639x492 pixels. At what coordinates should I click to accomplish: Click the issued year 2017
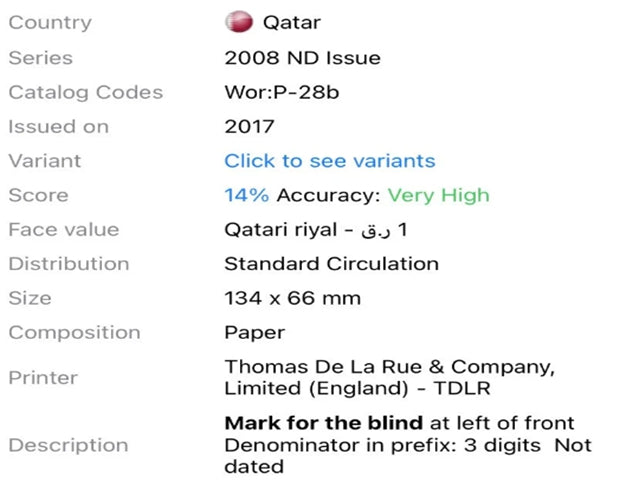point(249,127)
